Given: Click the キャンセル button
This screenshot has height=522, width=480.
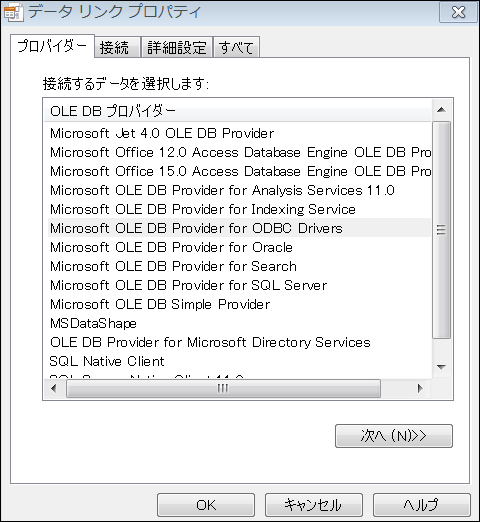Looking at the screenshot, I should click(314, 505).
